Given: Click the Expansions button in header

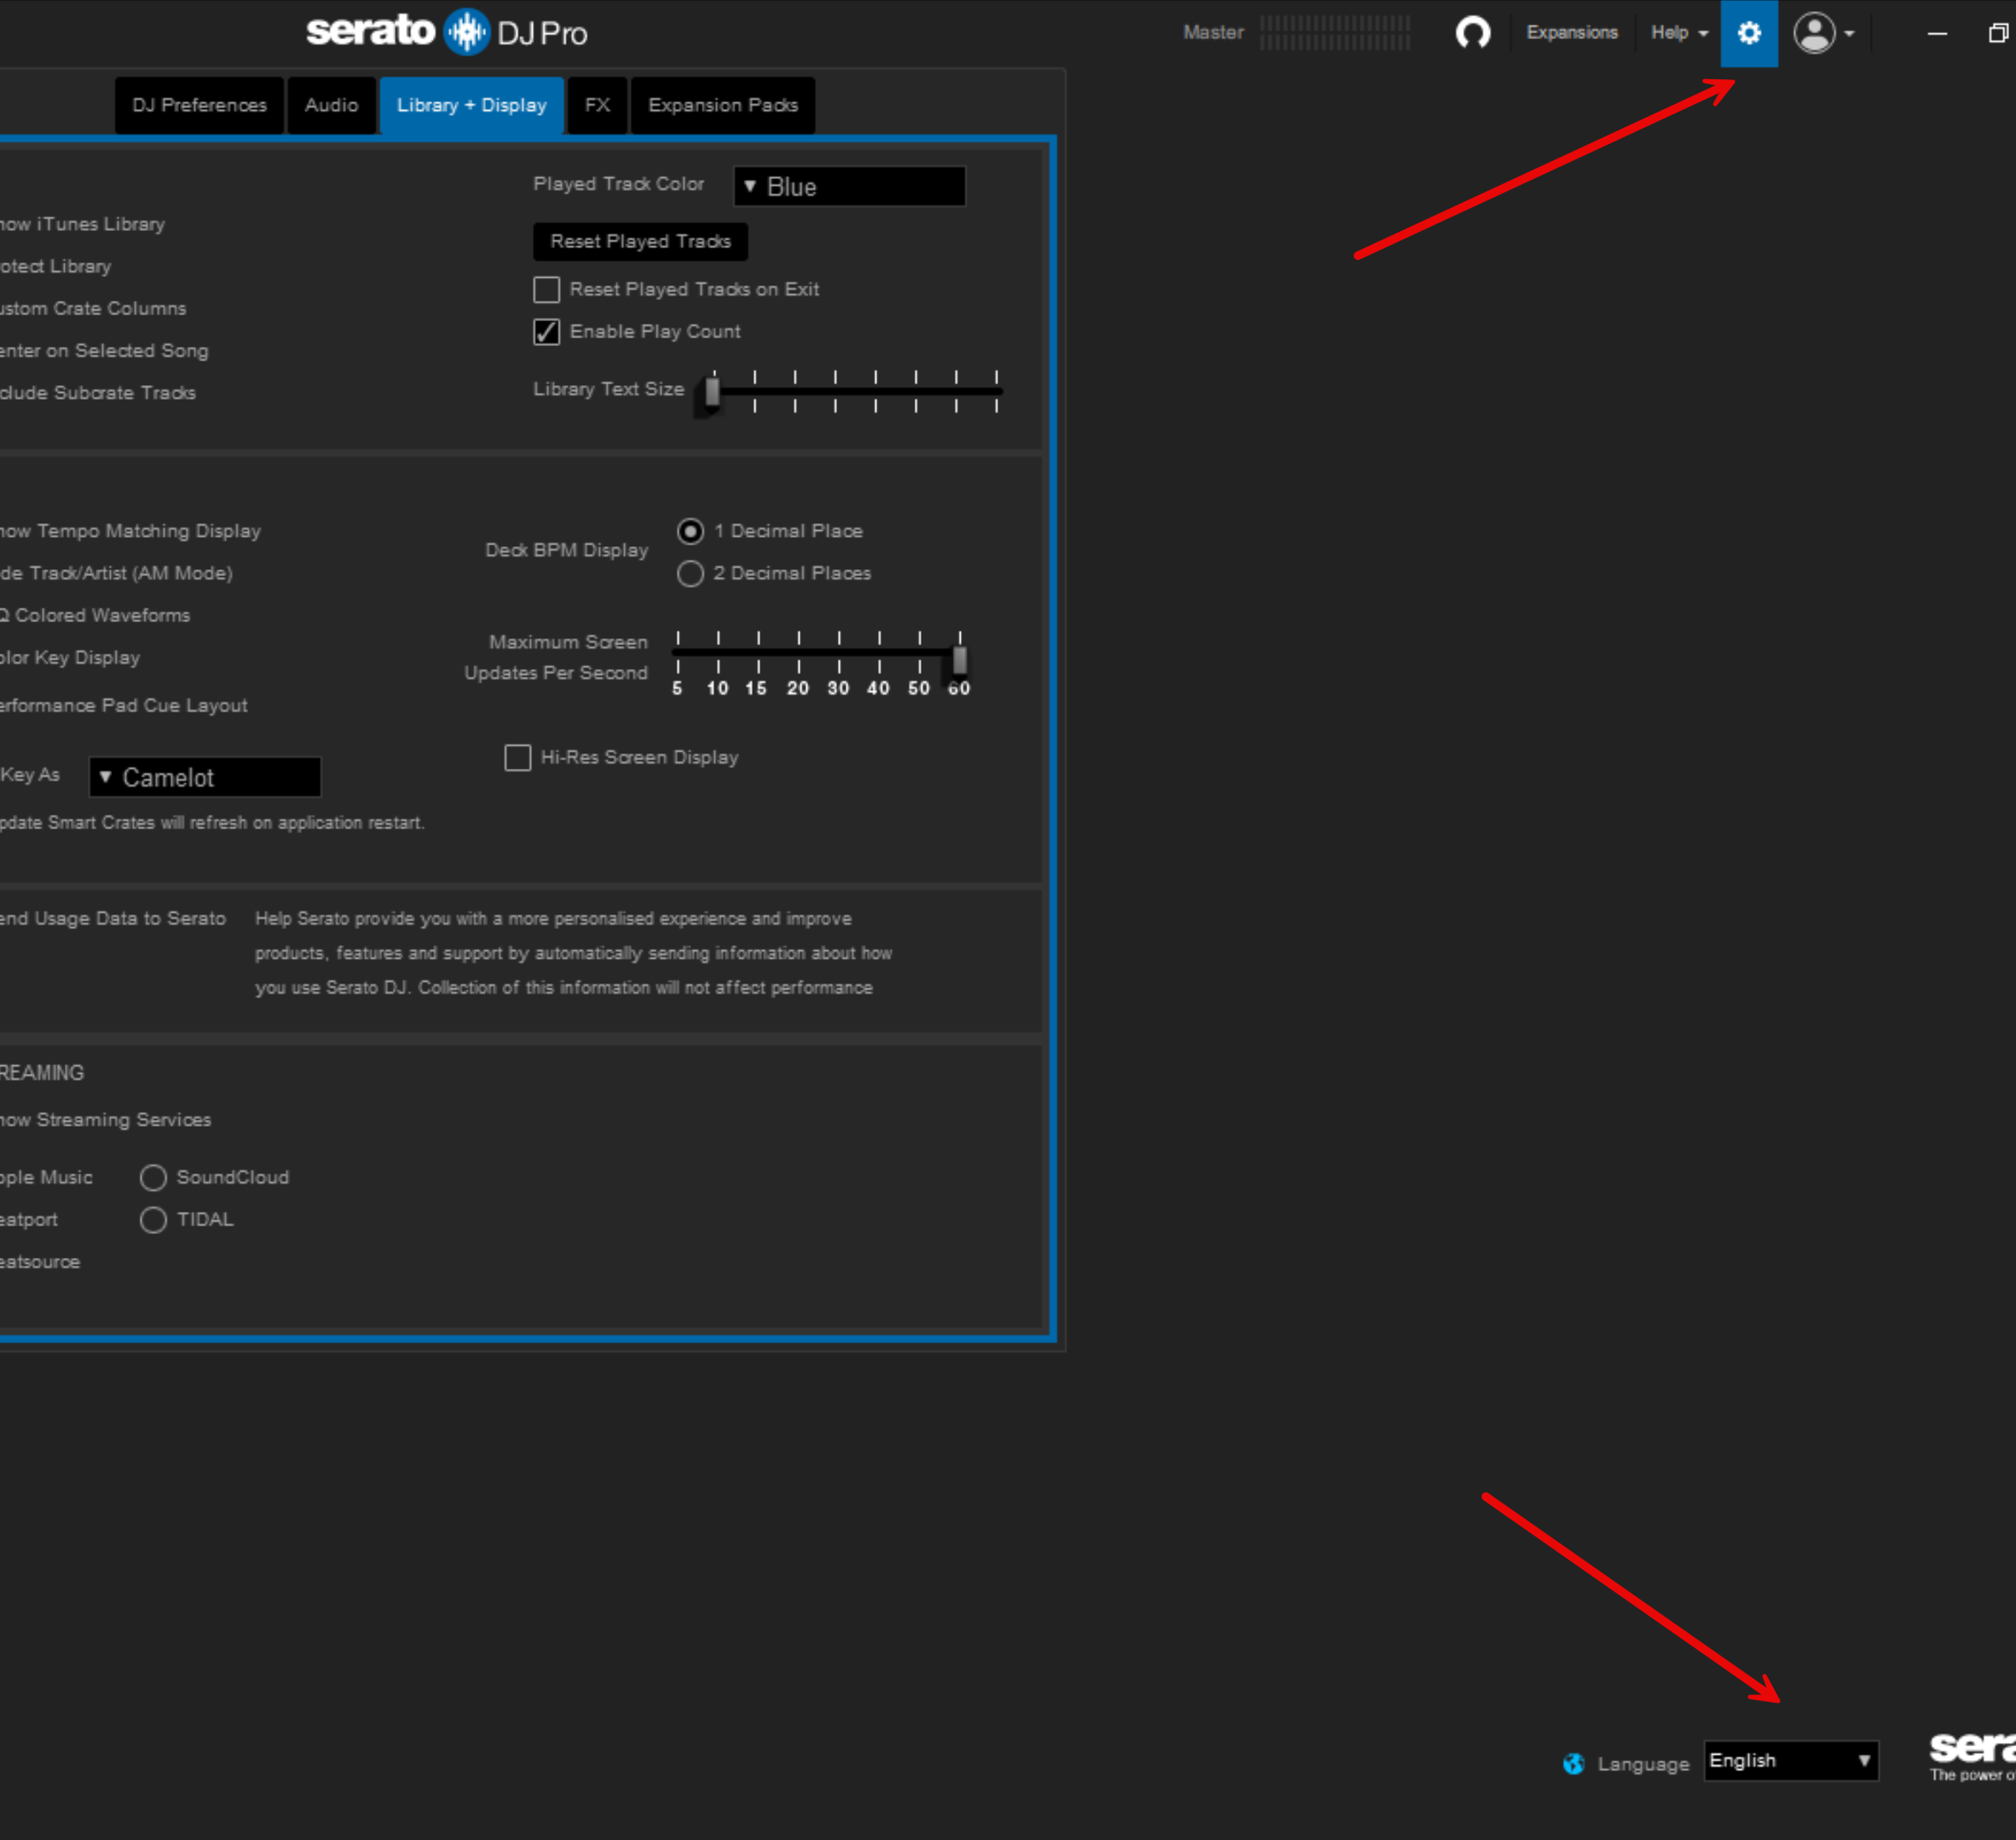Looking at the screenshot, I should coord(1571,33).
